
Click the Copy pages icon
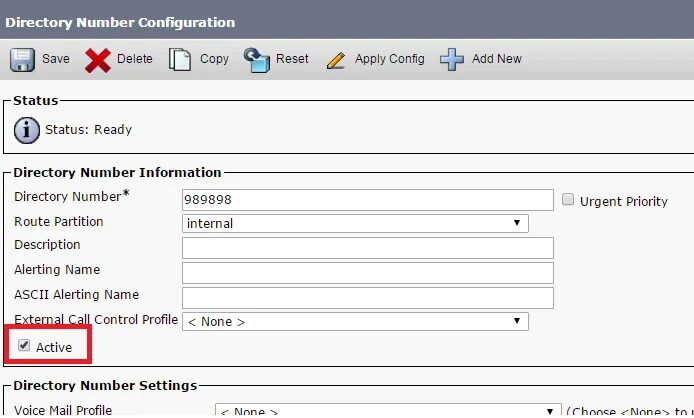click(180, 59)
